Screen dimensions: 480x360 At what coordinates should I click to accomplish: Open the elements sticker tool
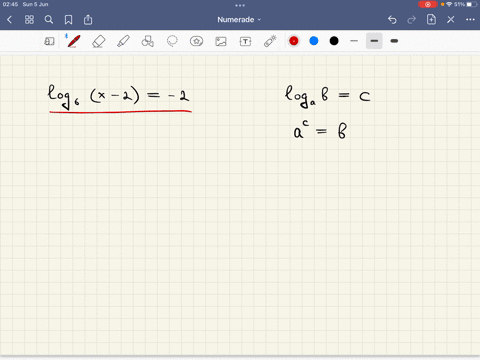coord(196,41)
